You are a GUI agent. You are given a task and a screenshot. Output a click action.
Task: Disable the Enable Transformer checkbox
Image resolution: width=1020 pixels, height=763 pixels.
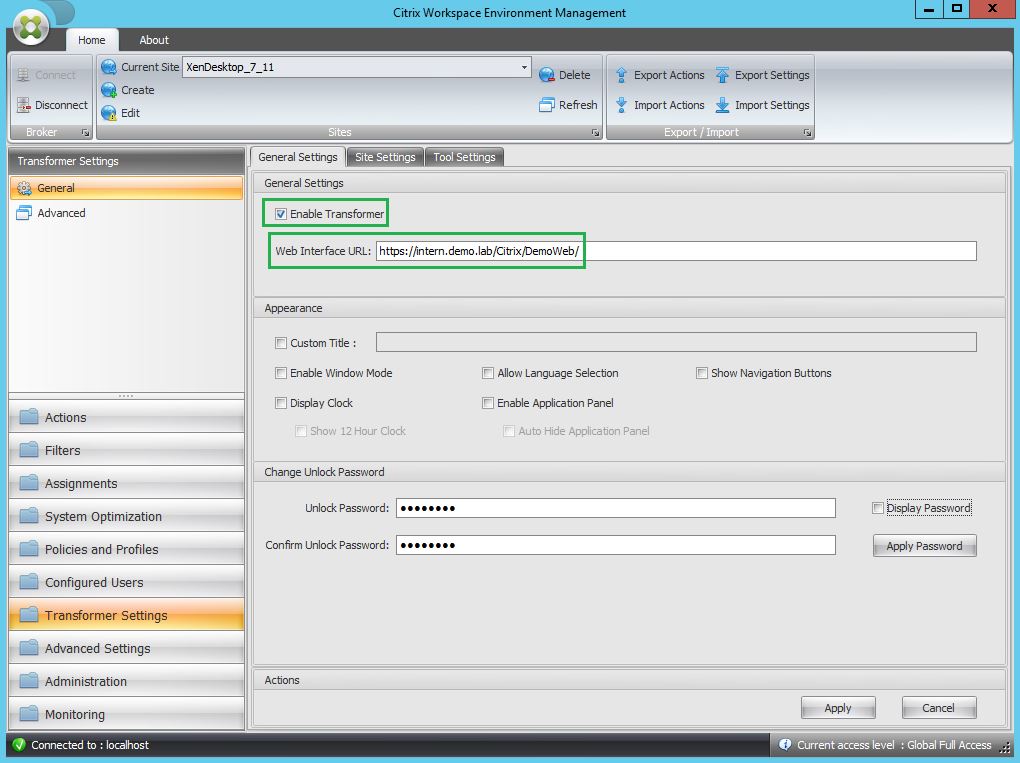coord(281,213)
